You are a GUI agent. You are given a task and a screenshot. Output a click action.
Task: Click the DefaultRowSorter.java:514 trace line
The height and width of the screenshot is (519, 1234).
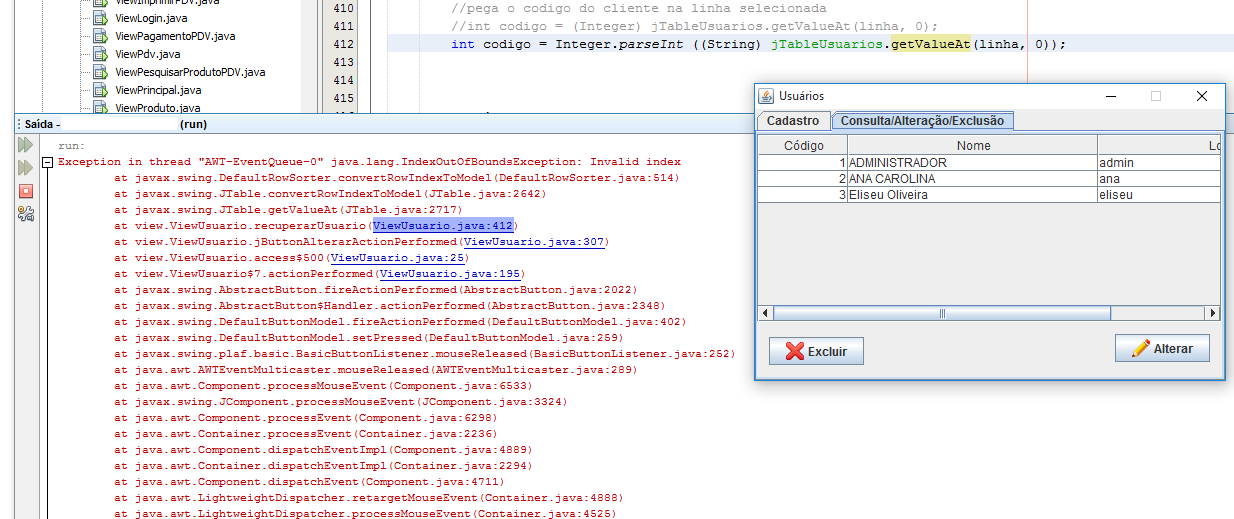[397, 178]
